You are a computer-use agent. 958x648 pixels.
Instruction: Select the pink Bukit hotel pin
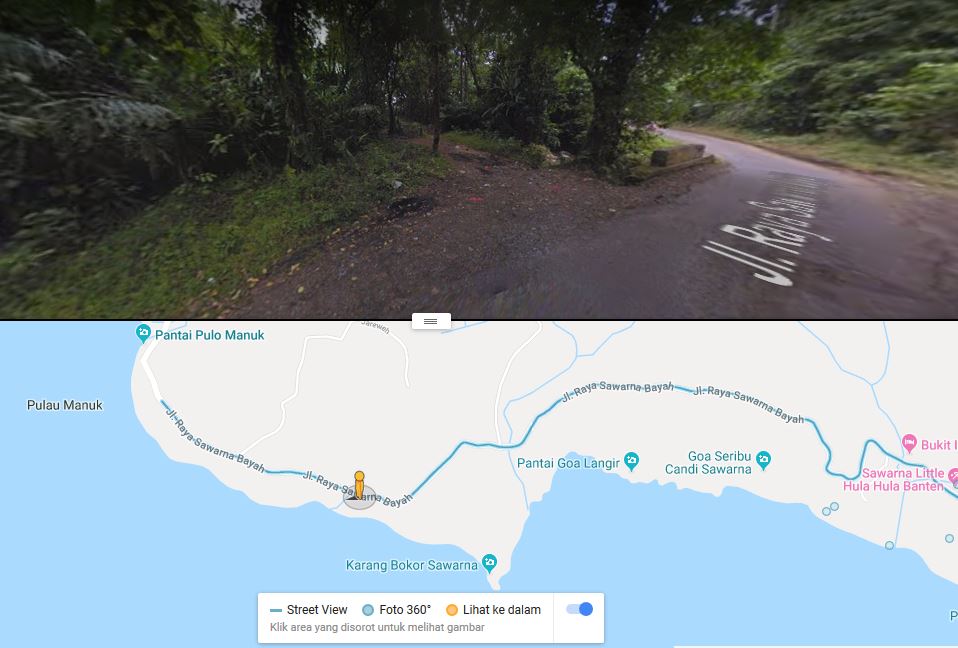(910, 442)
